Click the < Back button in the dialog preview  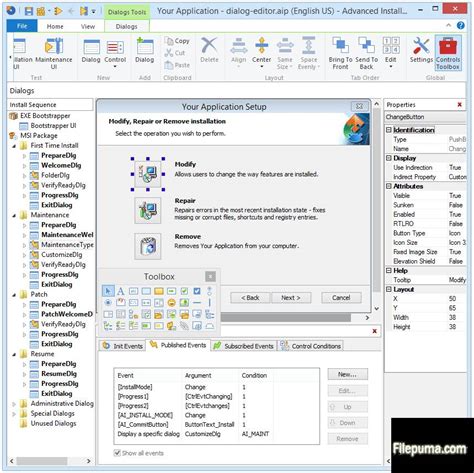(250, 298)
